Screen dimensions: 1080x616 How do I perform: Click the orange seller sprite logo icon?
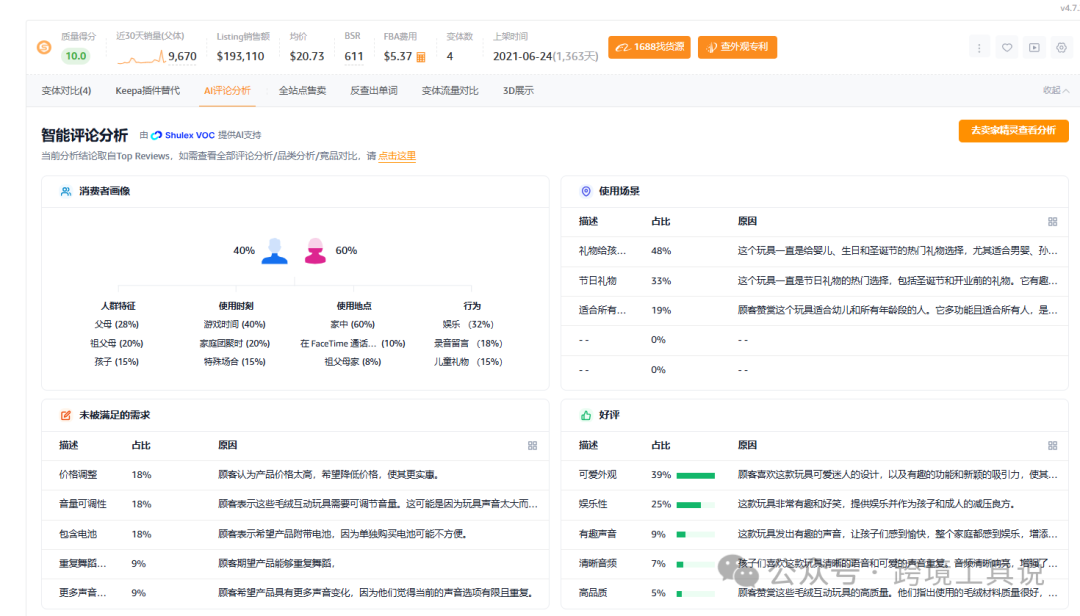tap(44, 48)
